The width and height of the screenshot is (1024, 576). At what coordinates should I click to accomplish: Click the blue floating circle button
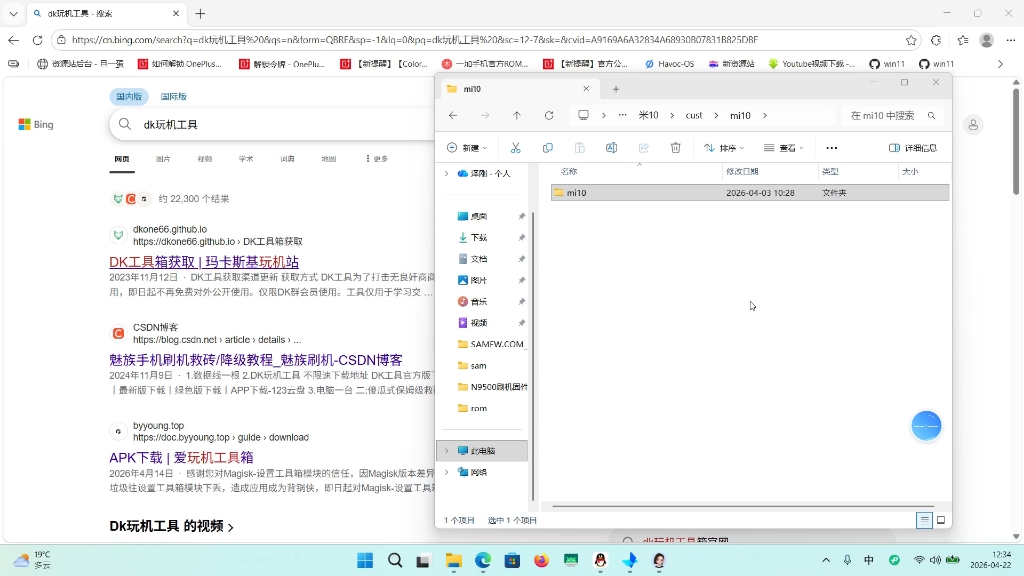click(x=926, y=426)
